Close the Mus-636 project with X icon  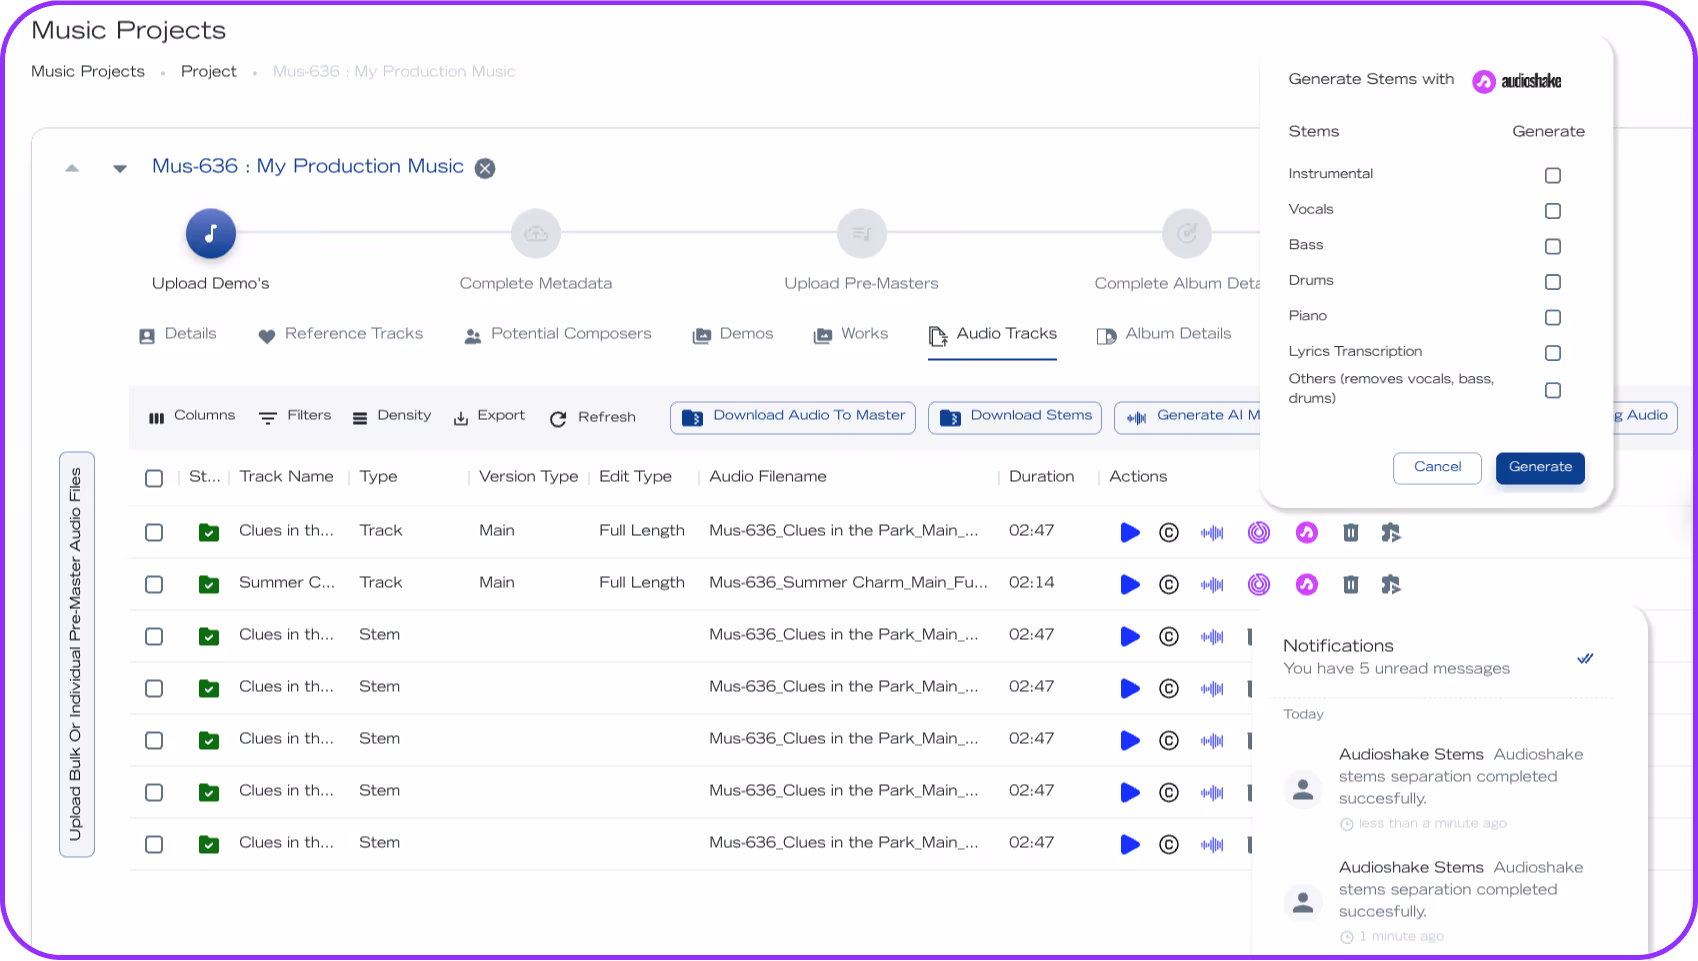pyautogui.click(x=485, y=168)
